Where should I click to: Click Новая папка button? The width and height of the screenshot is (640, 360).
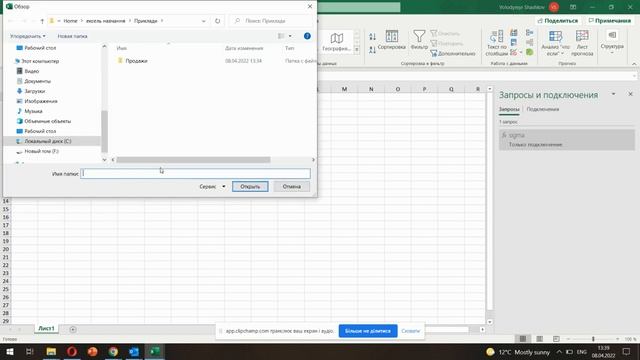click(x=72, y=36)
